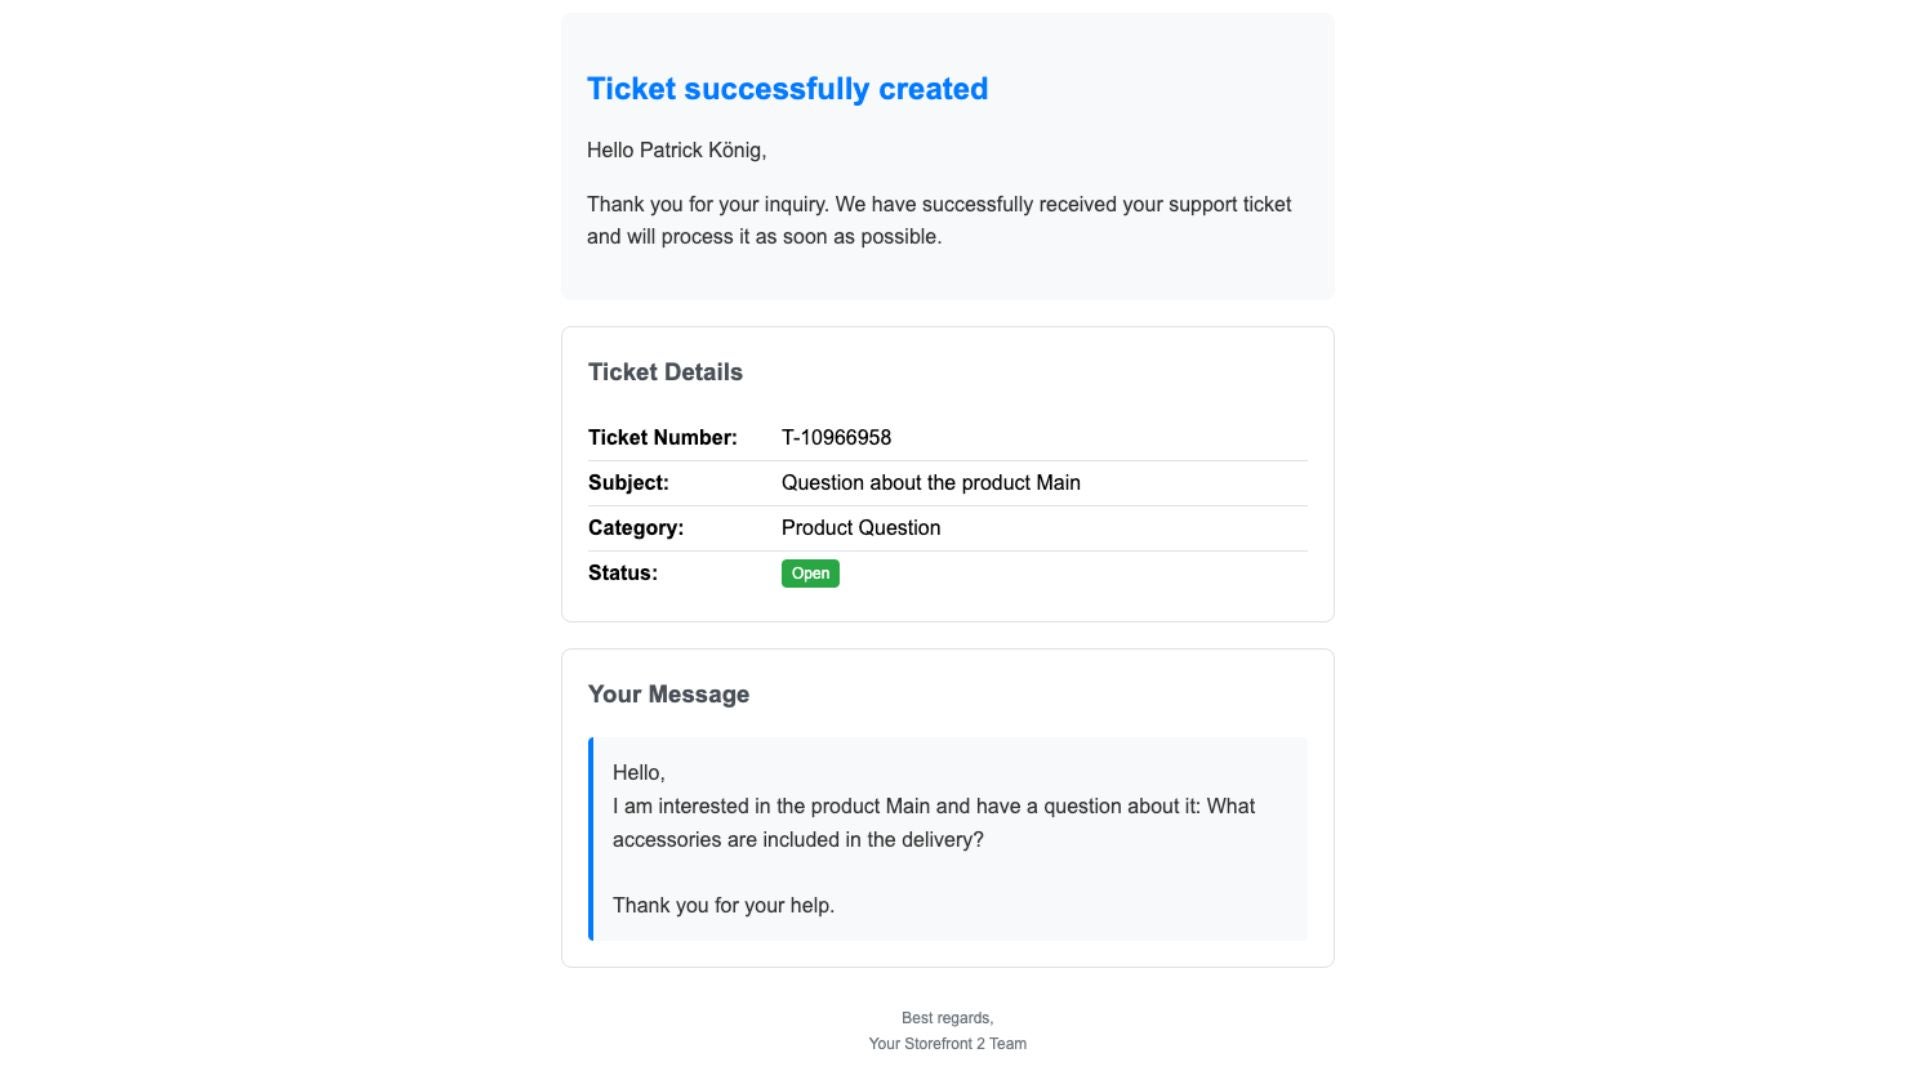Click the Subject label
The image size is (1920, 1080).
click(628, 482)
